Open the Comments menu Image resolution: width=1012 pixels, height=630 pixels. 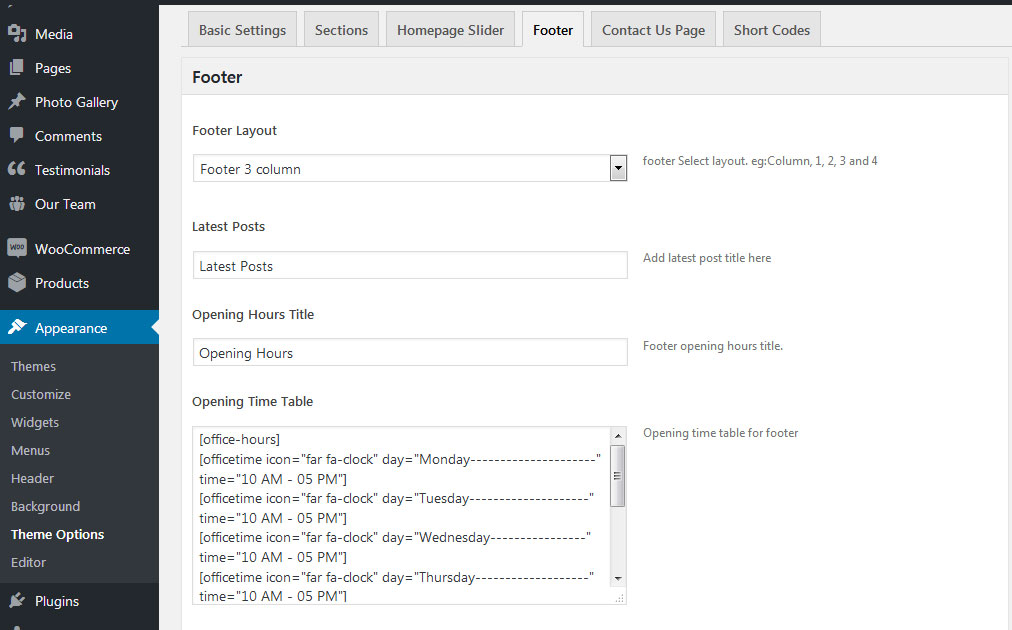[x=68, y=136]
